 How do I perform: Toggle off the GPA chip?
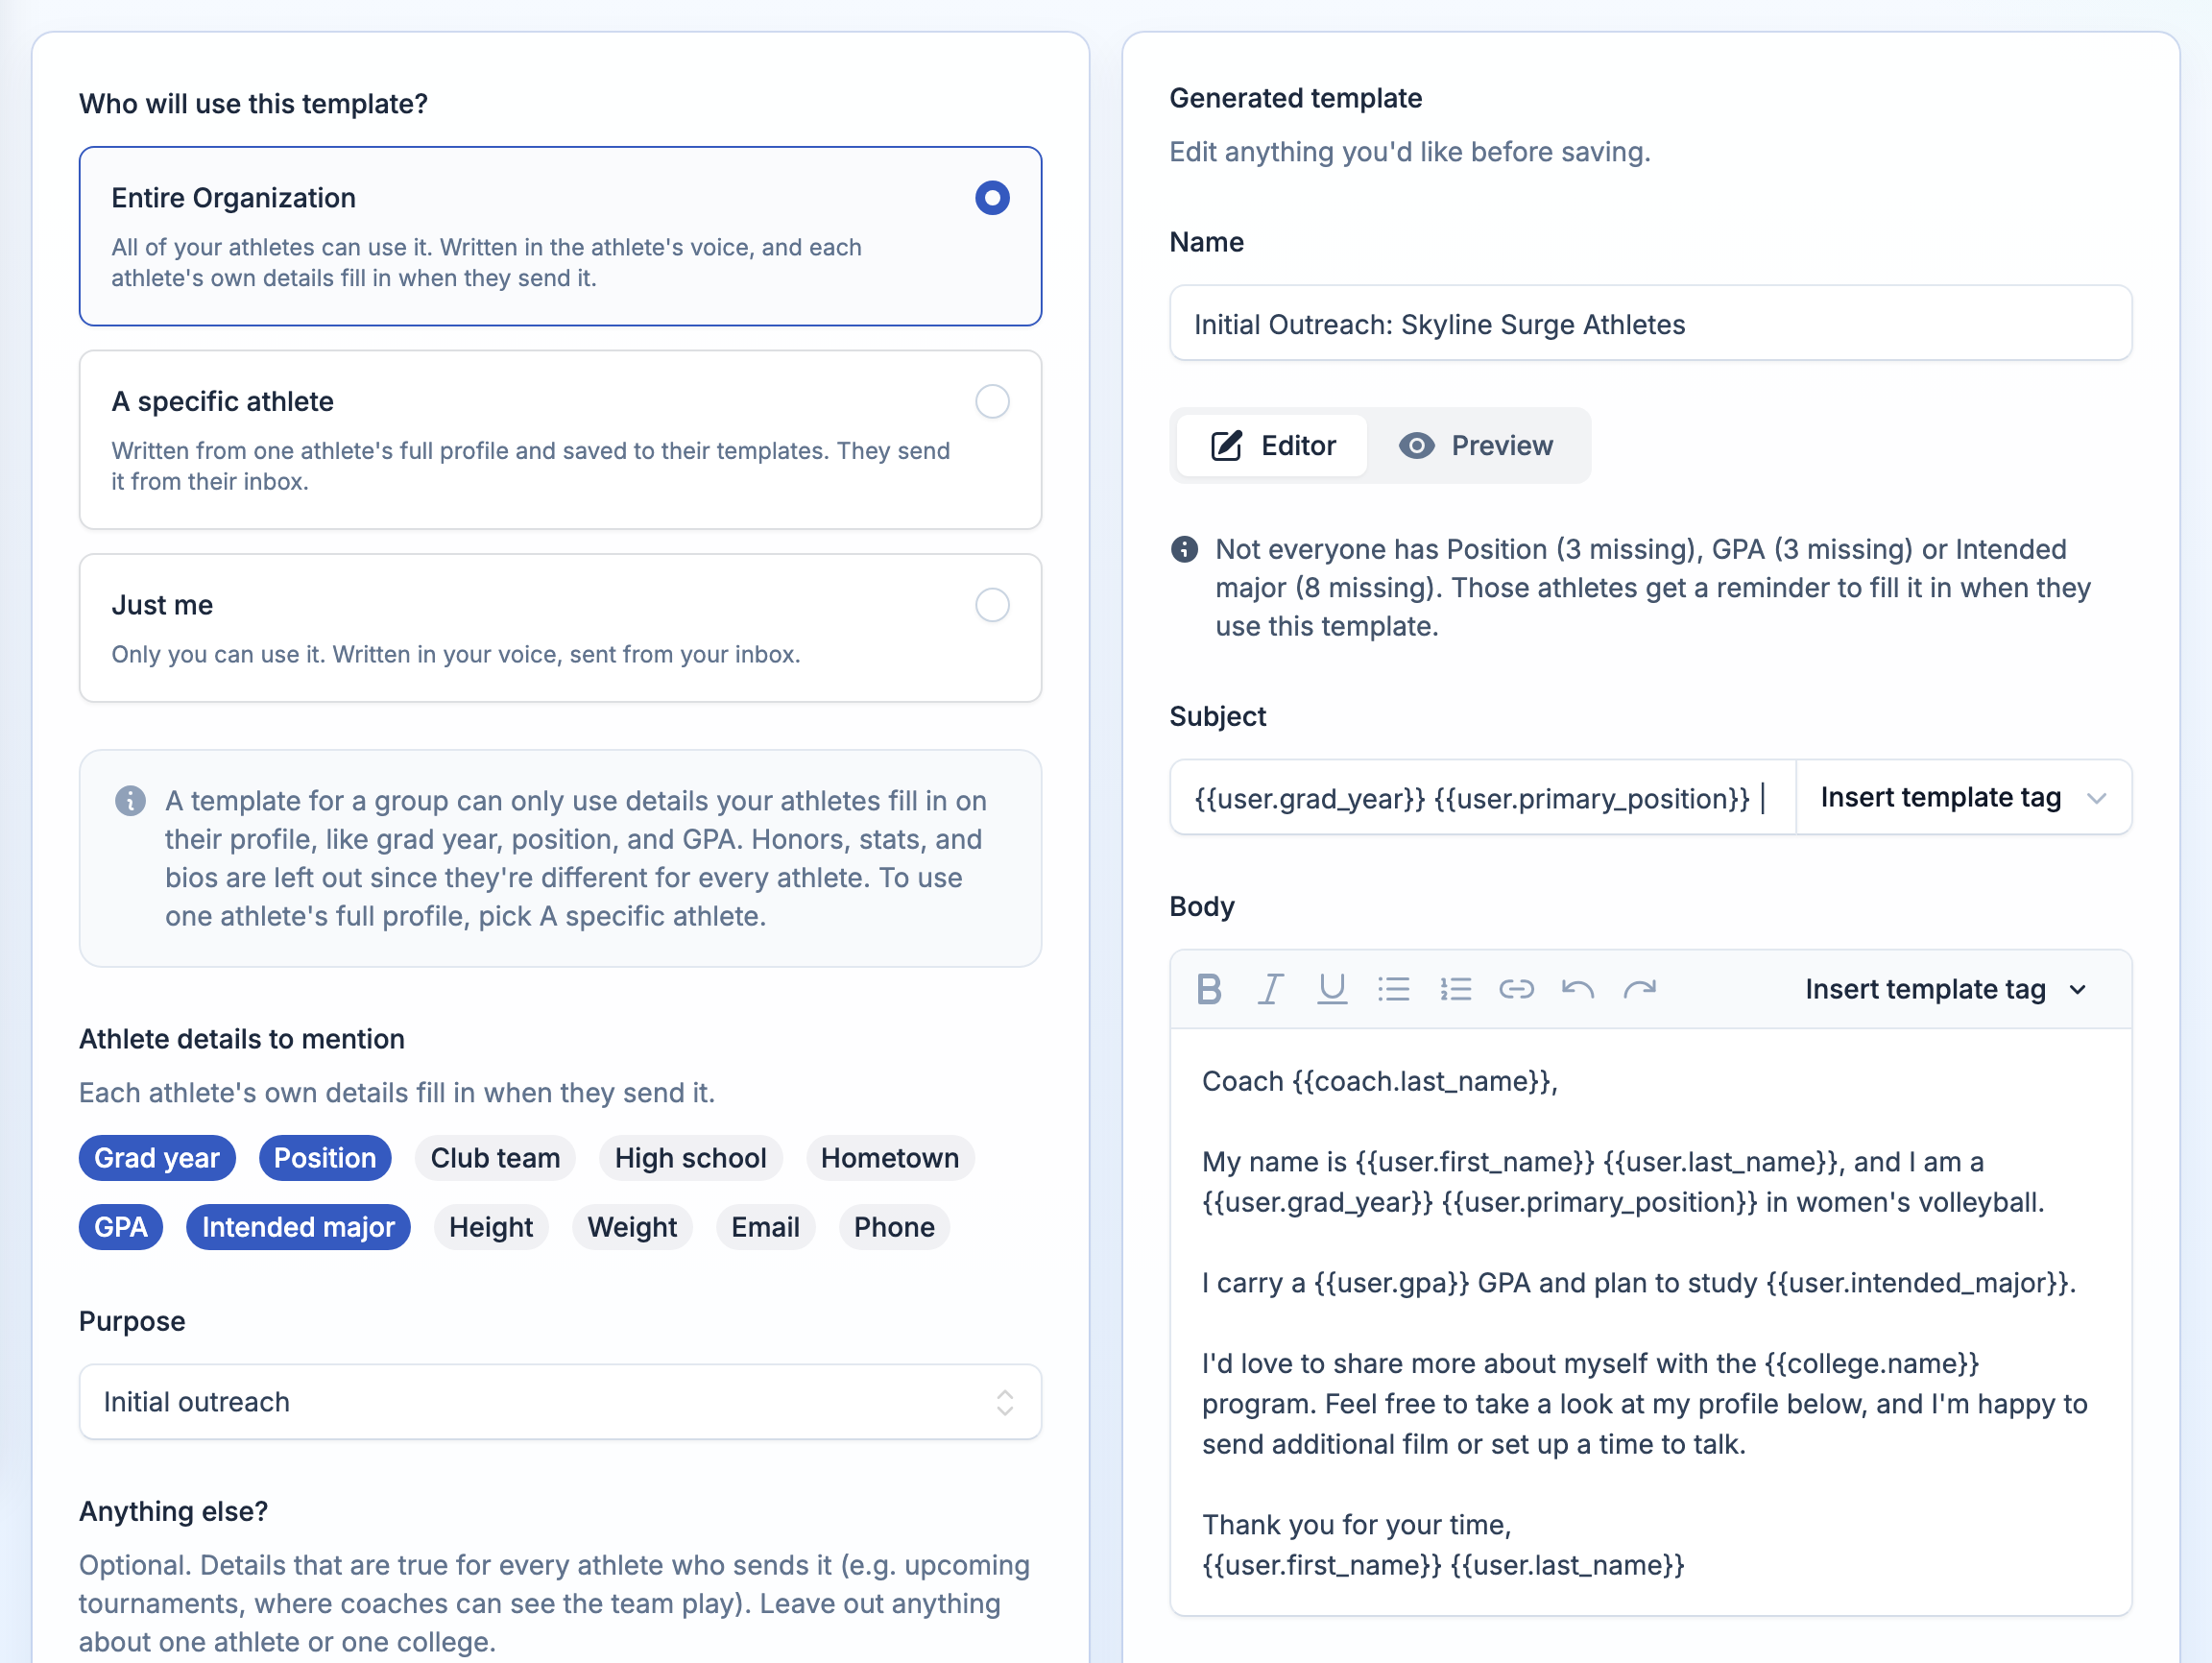121,1227
